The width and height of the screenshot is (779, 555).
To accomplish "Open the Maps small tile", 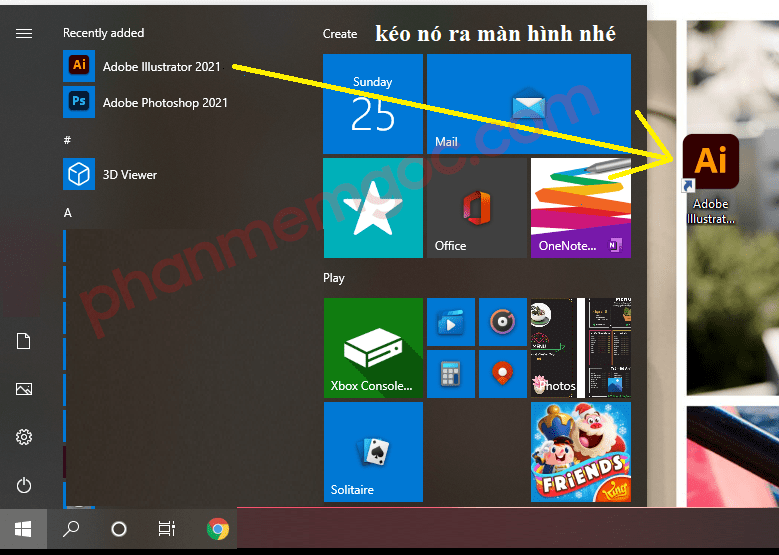I will (x=502, y=374).
